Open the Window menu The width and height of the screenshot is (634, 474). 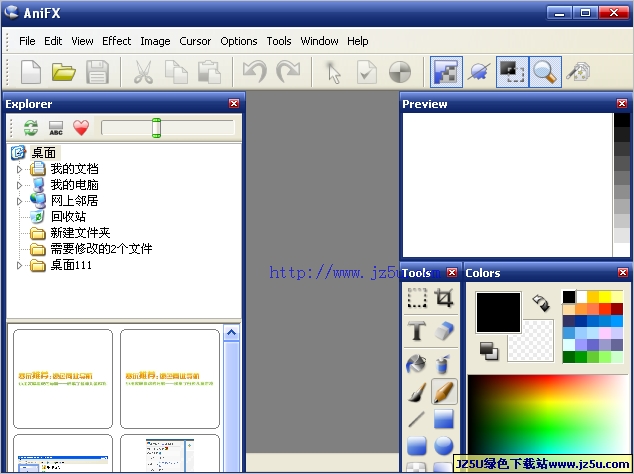click(x=319, y=41)
